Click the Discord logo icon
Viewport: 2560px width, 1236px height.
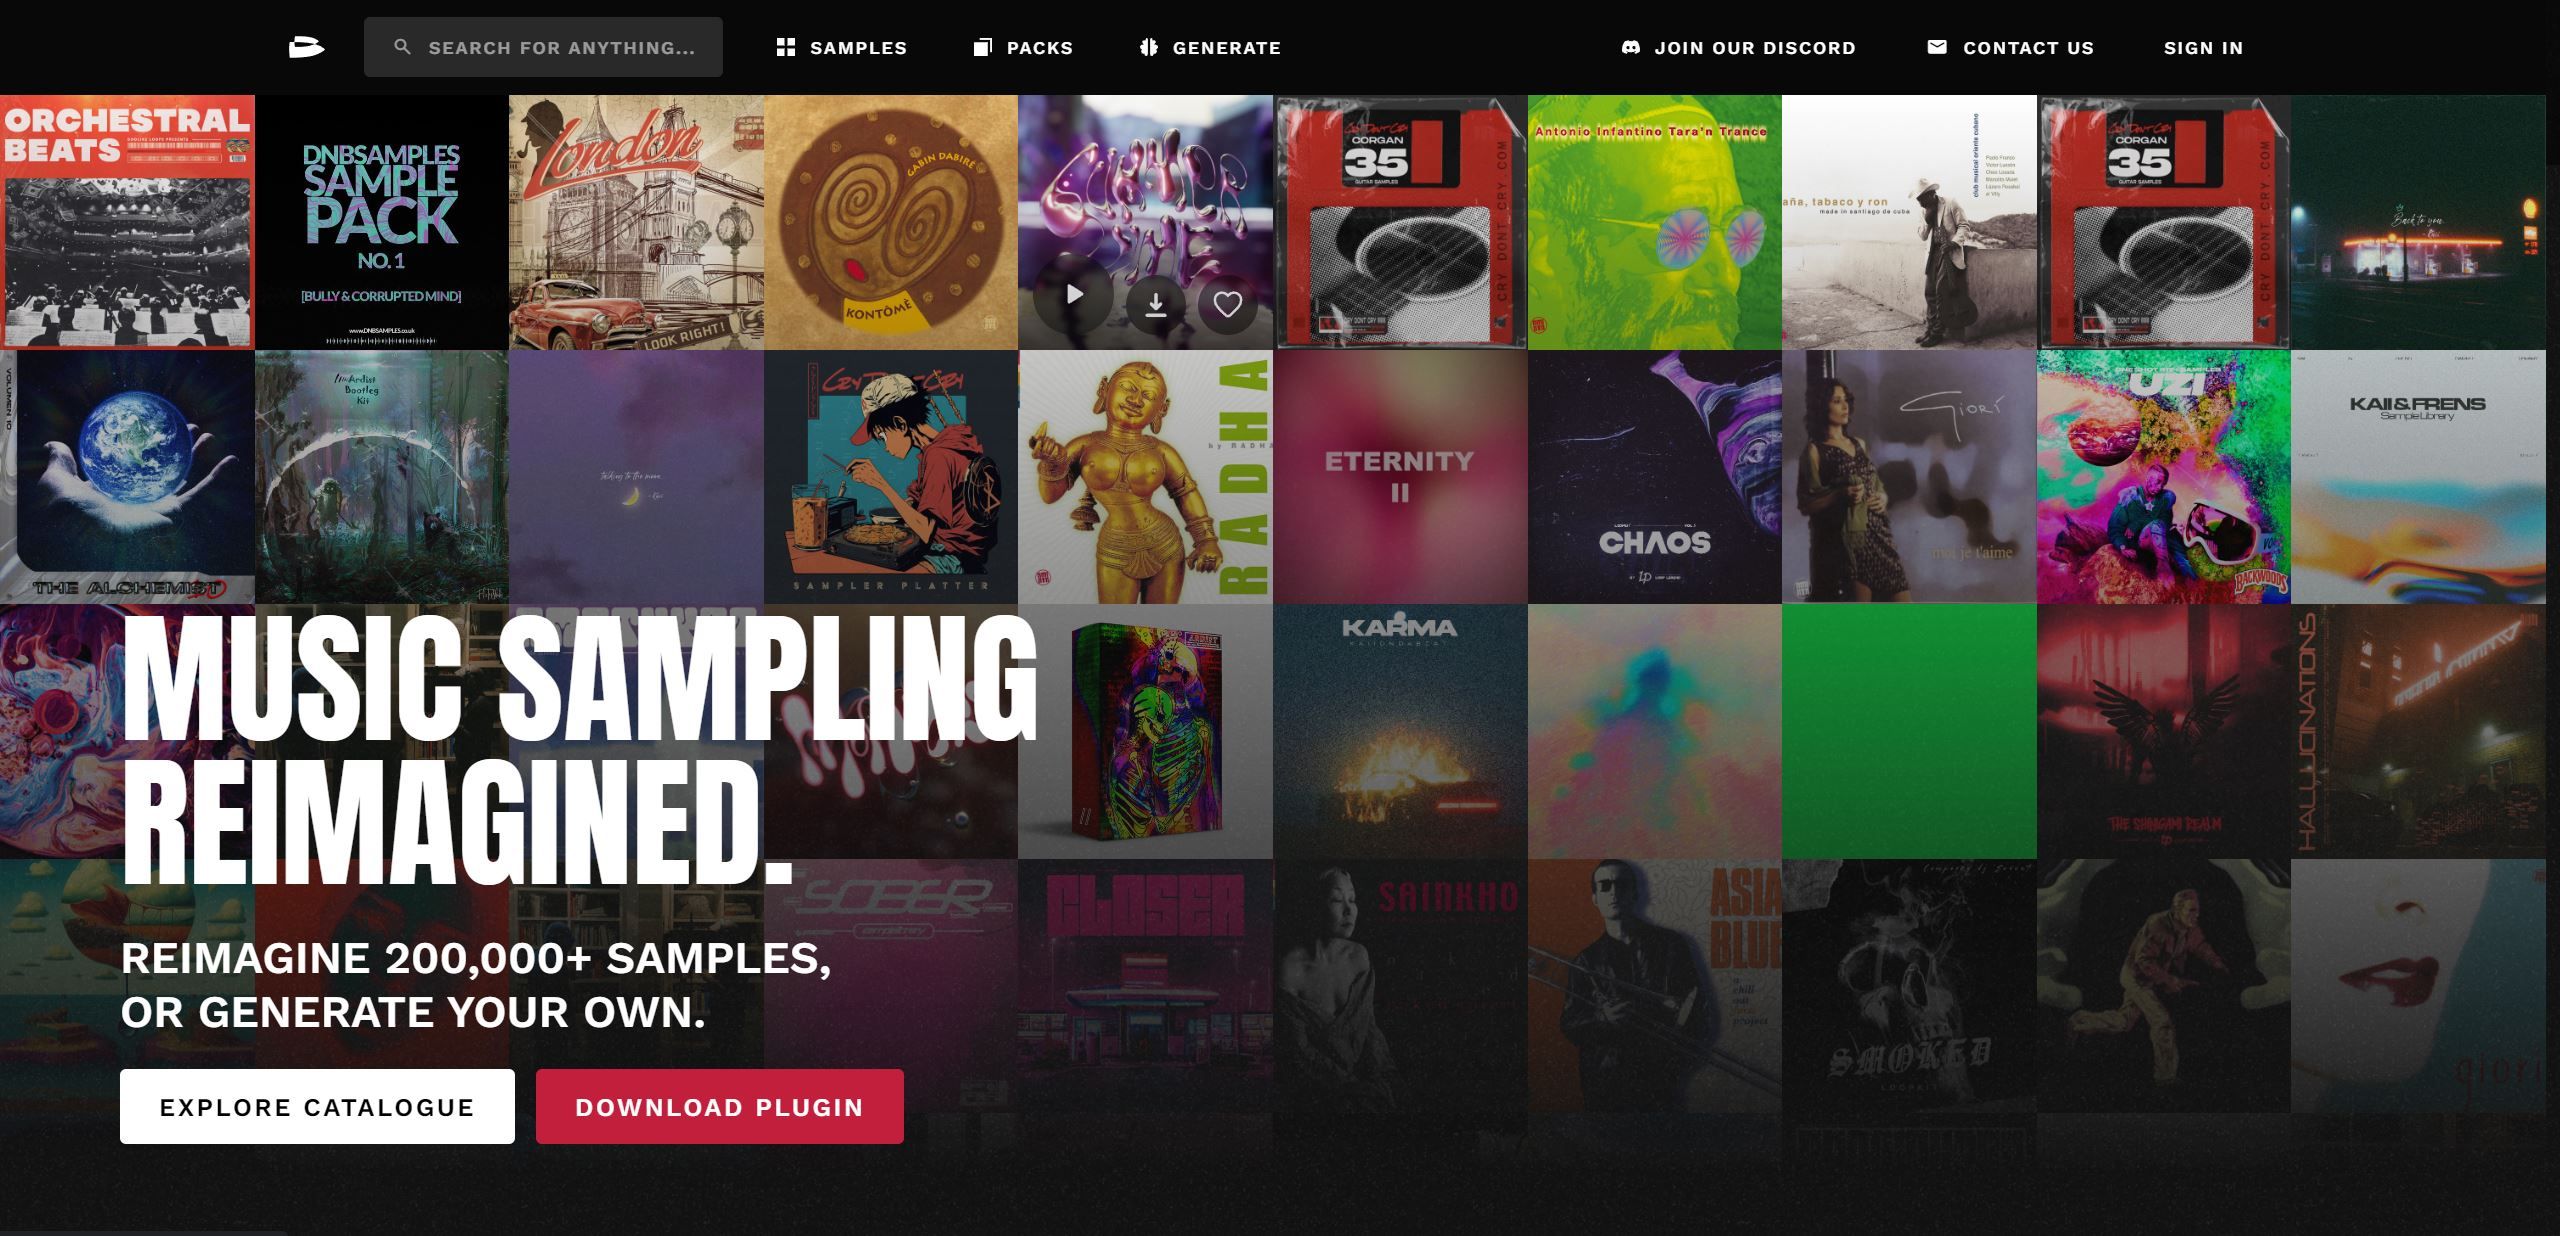[x=1630, y=47]
